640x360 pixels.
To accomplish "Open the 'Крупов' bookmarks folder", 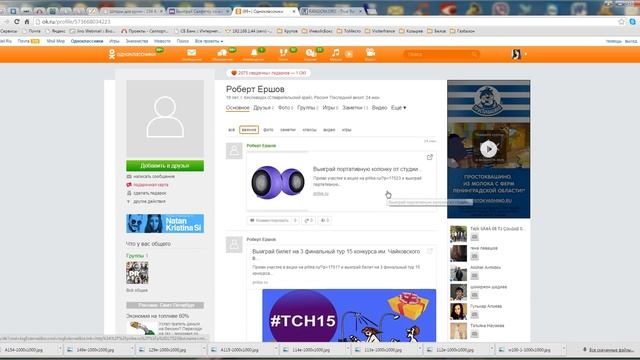I will (x=287, y=31).
